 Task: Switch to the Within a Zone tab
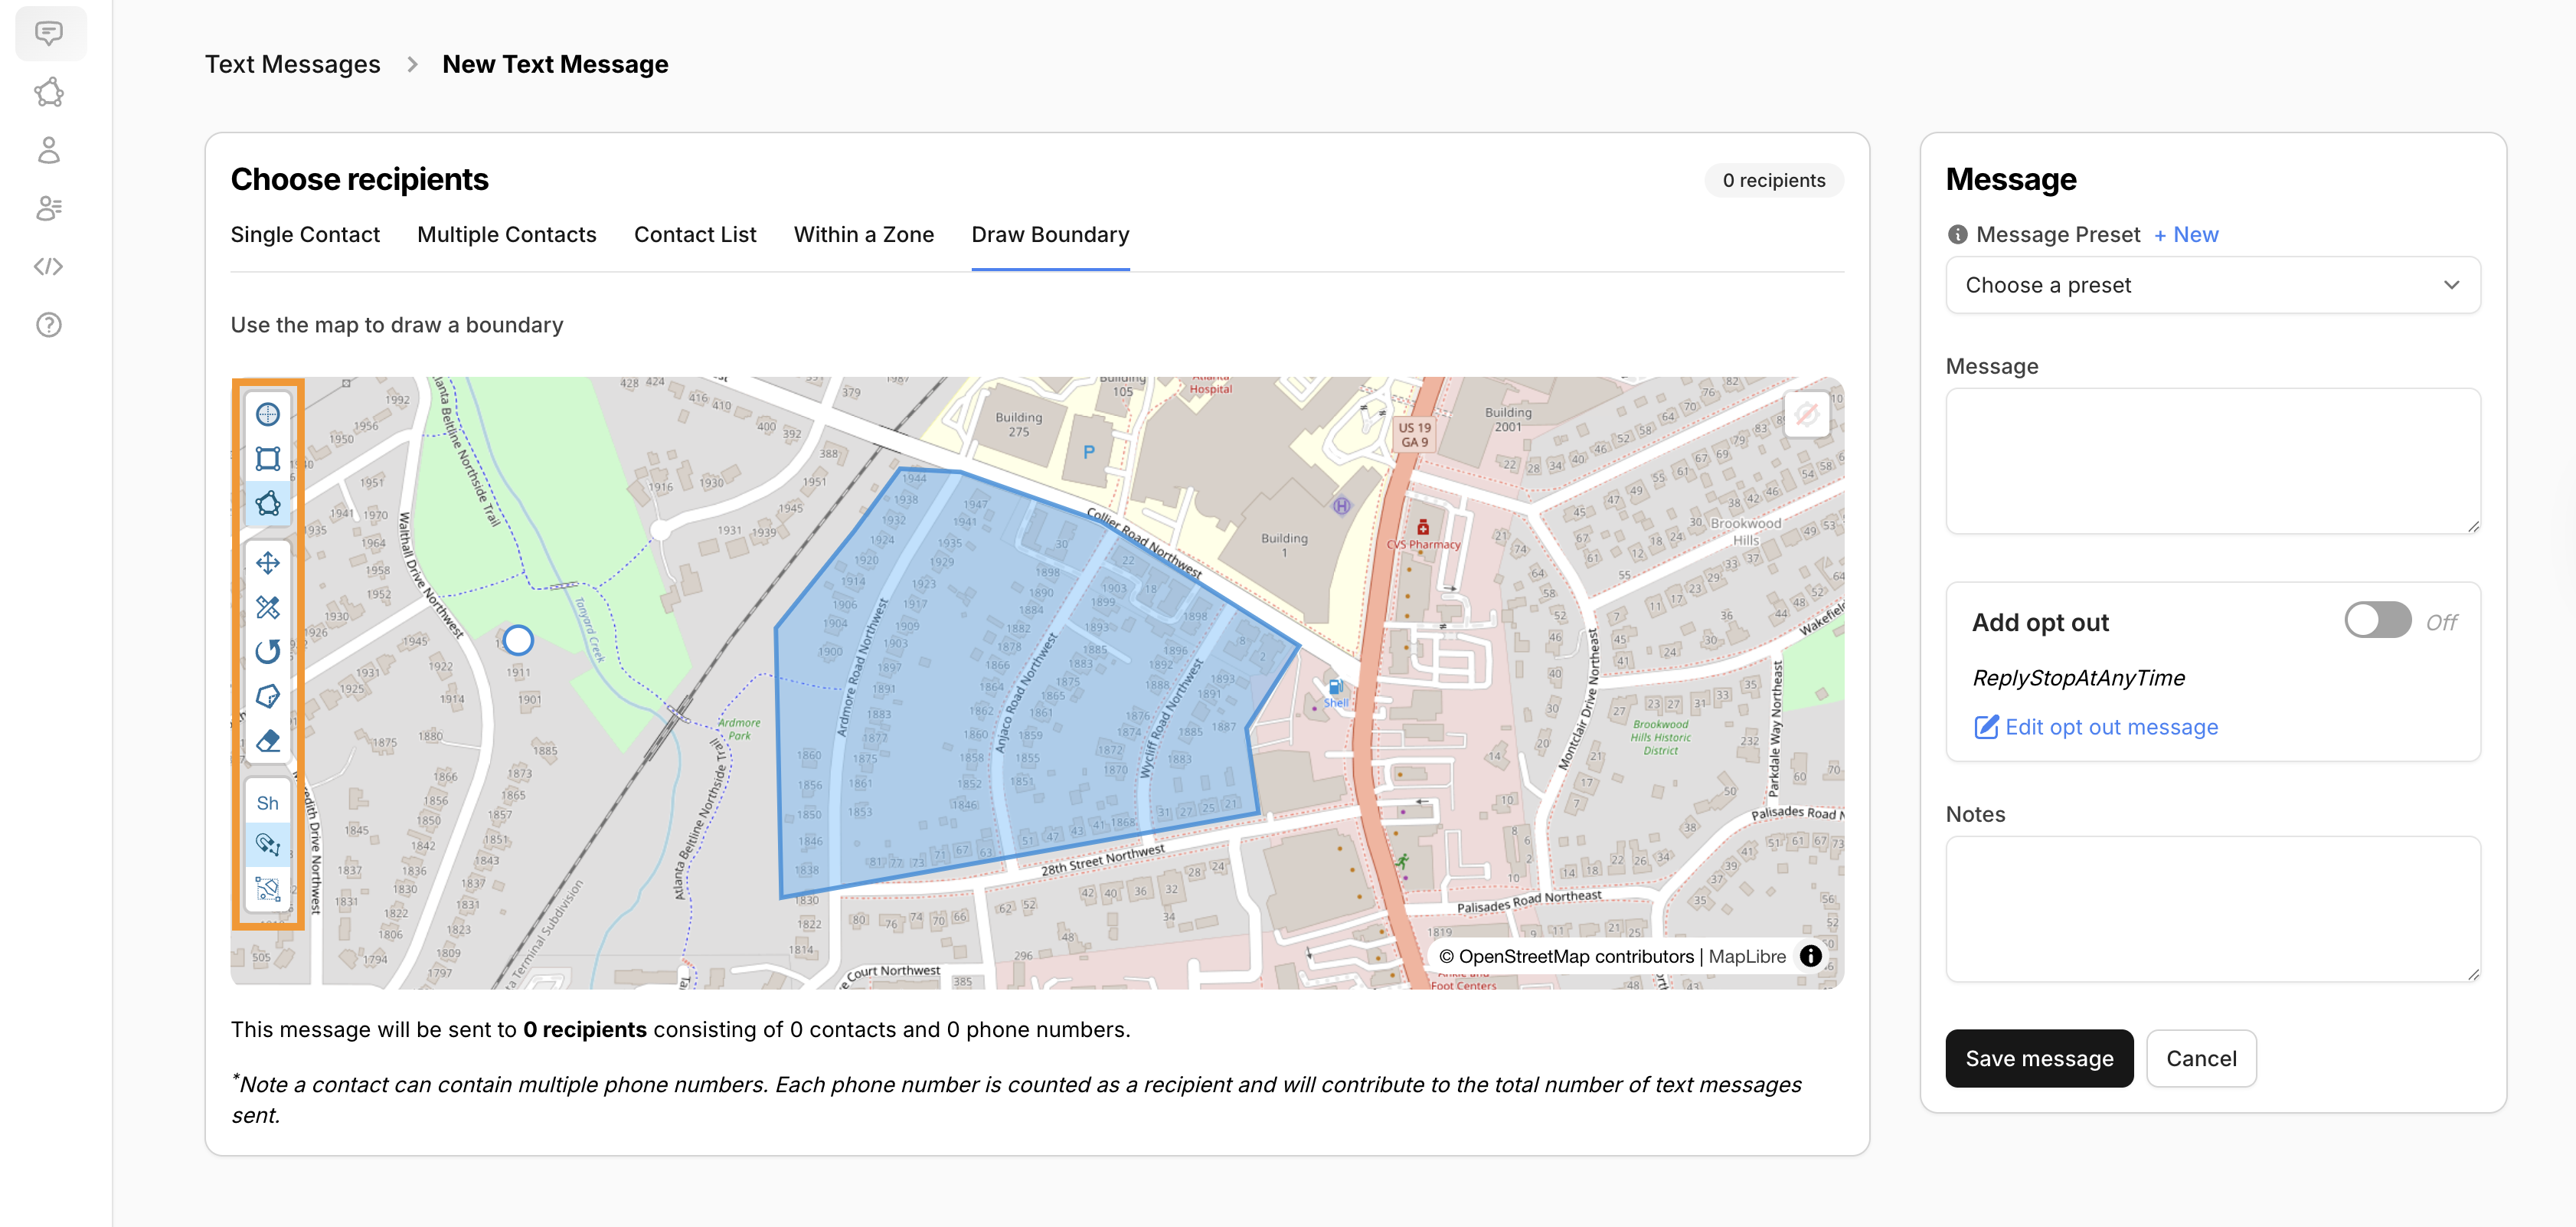[x=863, y=235]
